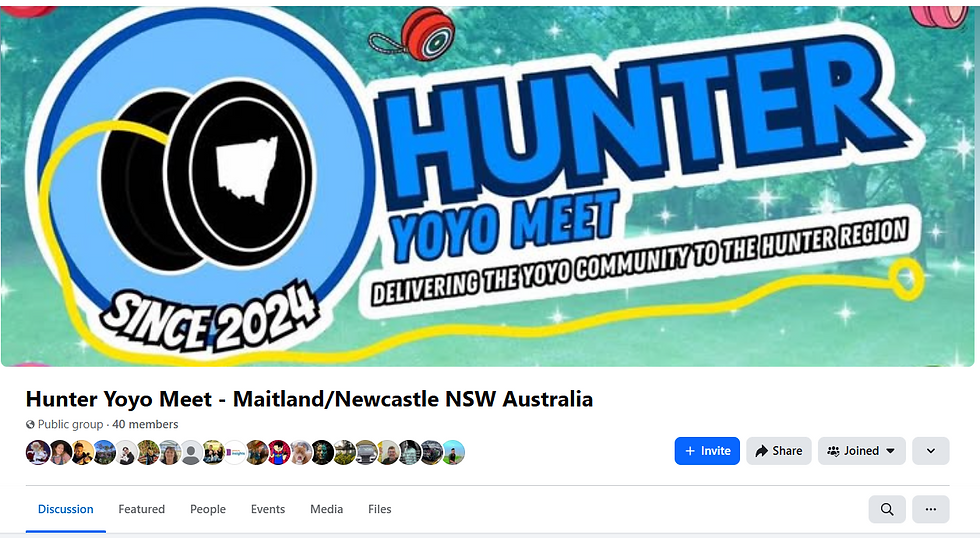Click the 40 members link
The width and height of the screenshot is (980, 538).
tap(145, 424)
